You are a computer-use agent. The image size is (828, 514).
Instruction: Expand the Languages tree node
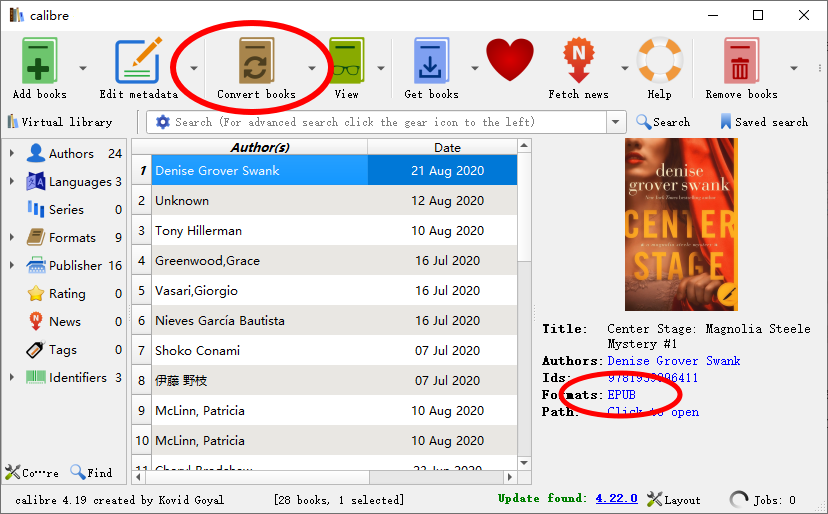[x=12, y=181]
